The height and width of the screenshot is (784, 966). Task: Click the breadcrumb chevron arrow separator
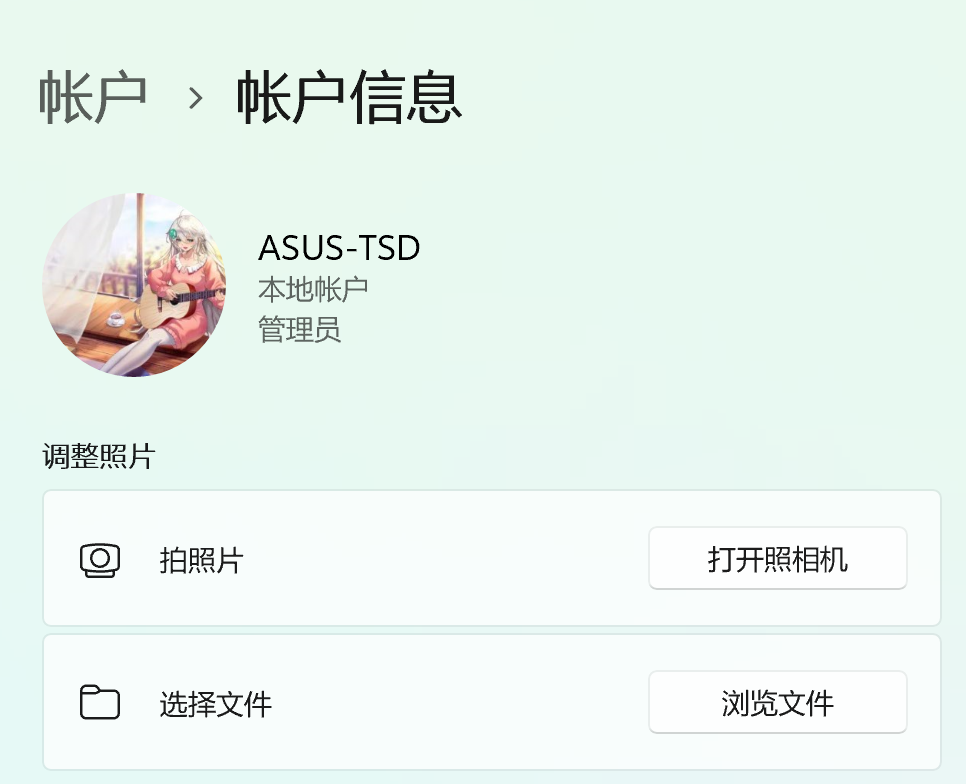point(195,98)
